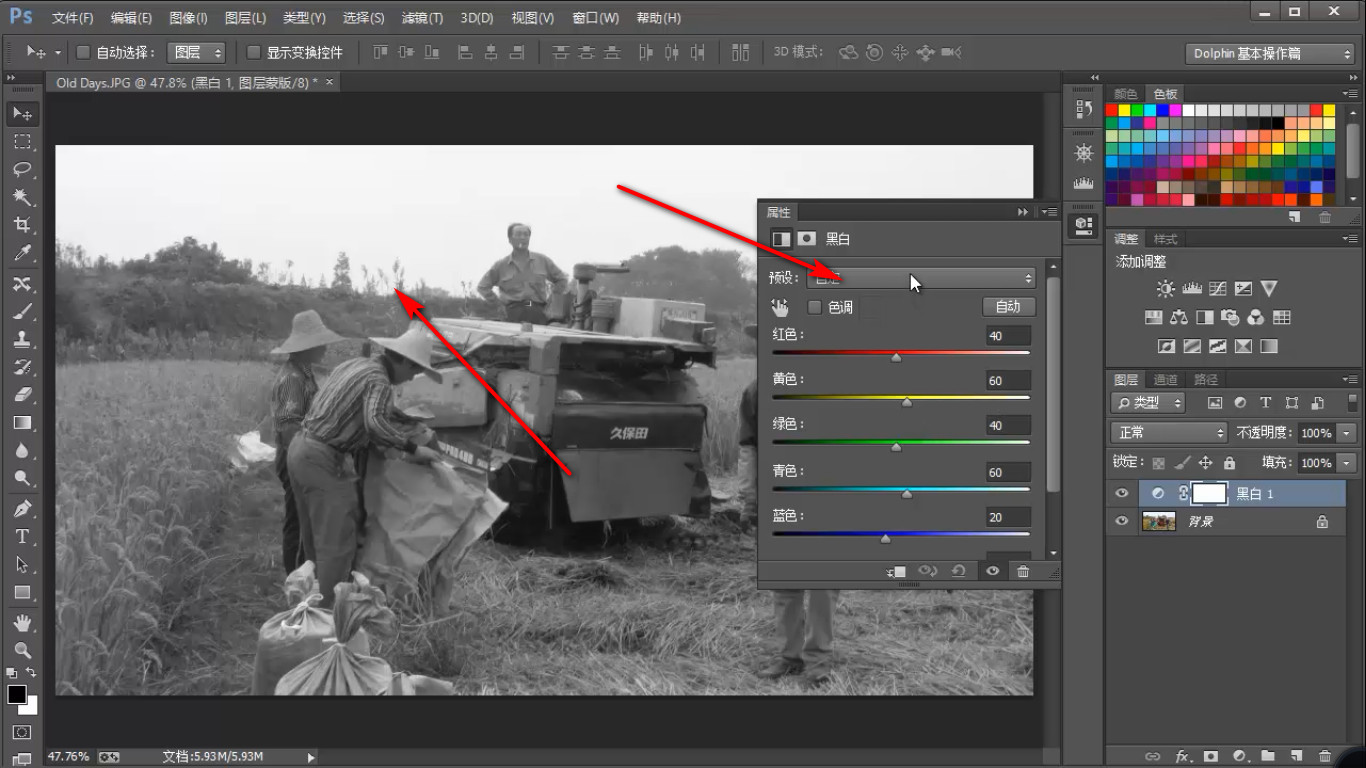Screen dimensions: 1366x768
Task: Click the 黄色 value input field
Action: coord(1006,380)
